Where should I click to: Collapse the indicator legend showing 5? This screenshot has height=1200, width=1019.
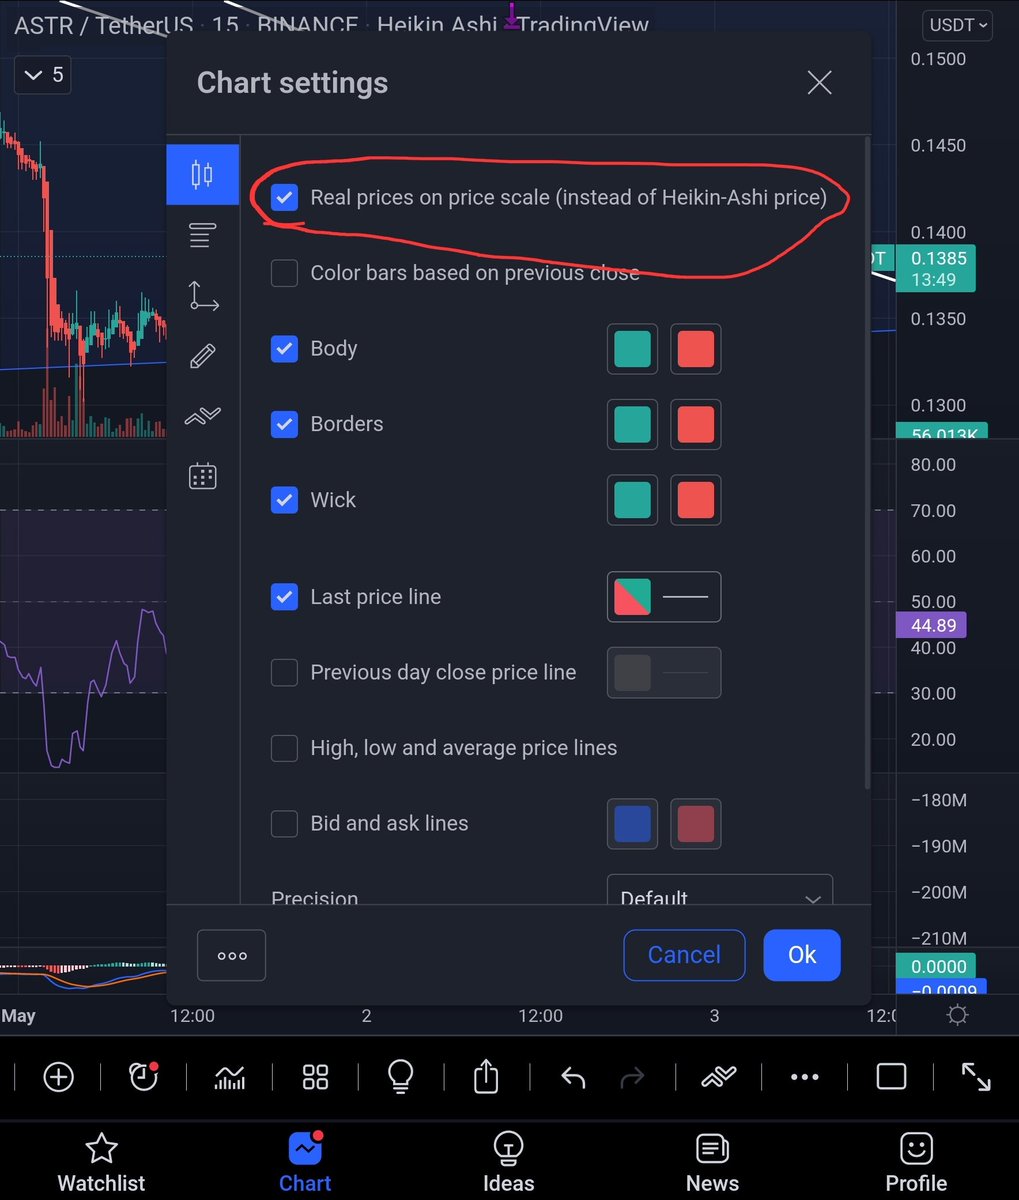point(43,75)
